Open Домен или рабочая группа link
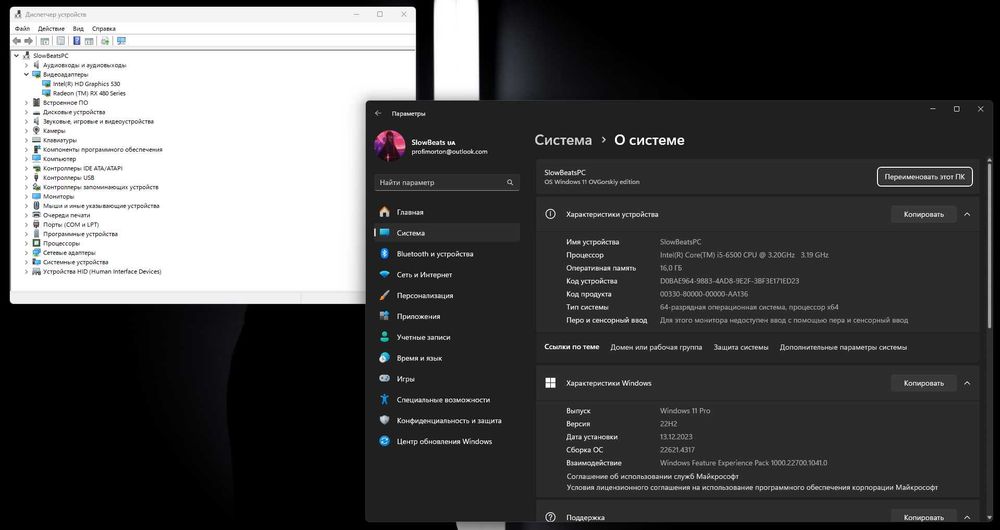 click(x=656, y=348)
